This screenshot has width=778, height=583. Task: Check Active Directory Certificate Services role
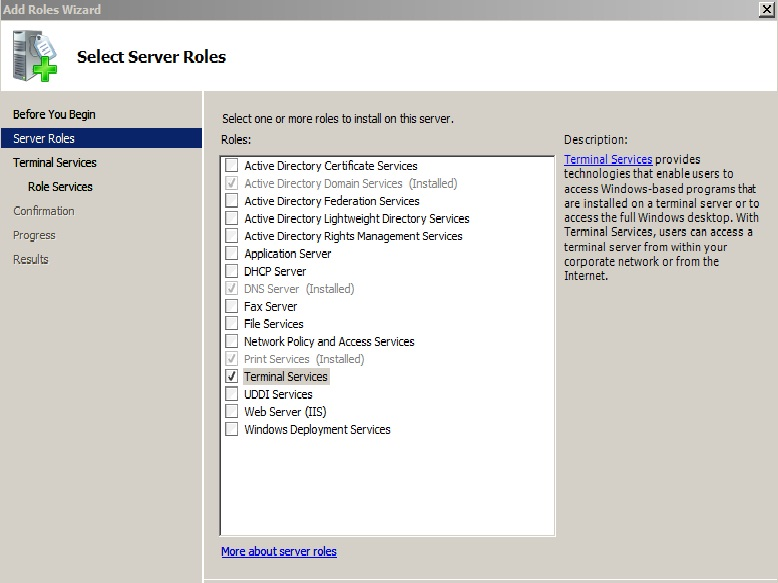pyautogui.click(x=231, y=165)
